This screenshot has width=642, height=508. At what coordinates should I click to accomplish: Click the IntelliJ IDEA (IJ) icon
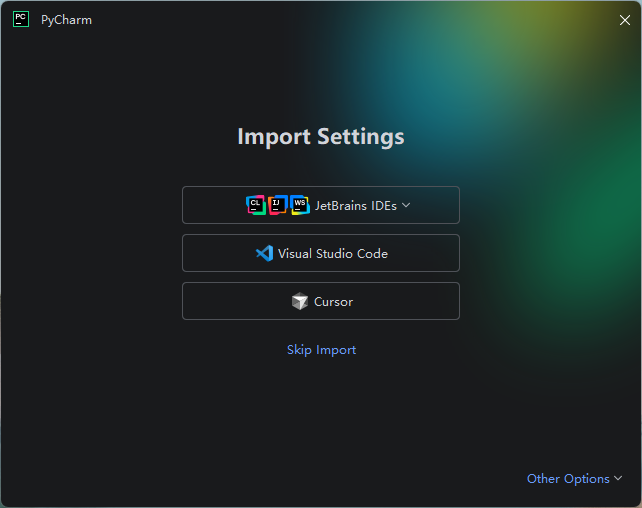pyautogui.click(x=278, y=205)
